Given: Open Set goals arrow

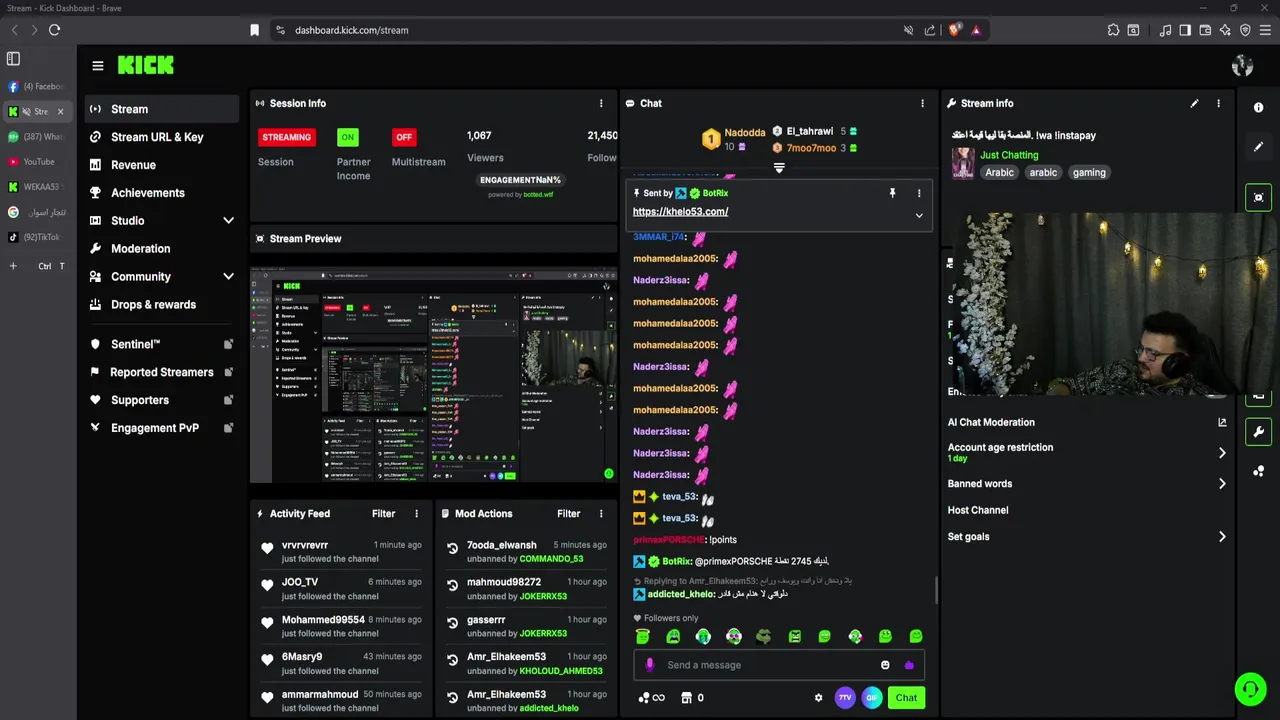Looking at the screenshot, I should pos(1222,537).
